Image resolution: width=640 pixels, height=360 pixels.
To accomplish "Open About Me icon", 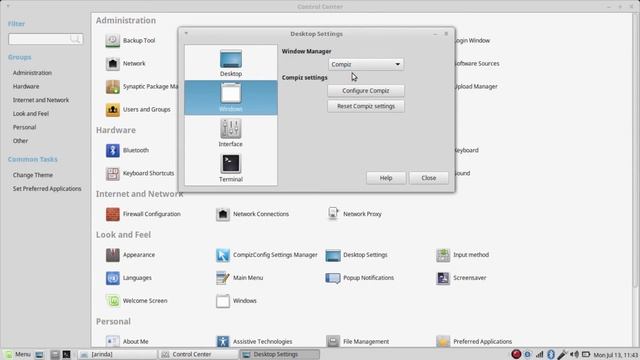I will pyautogui.click(x=112, y=341).
